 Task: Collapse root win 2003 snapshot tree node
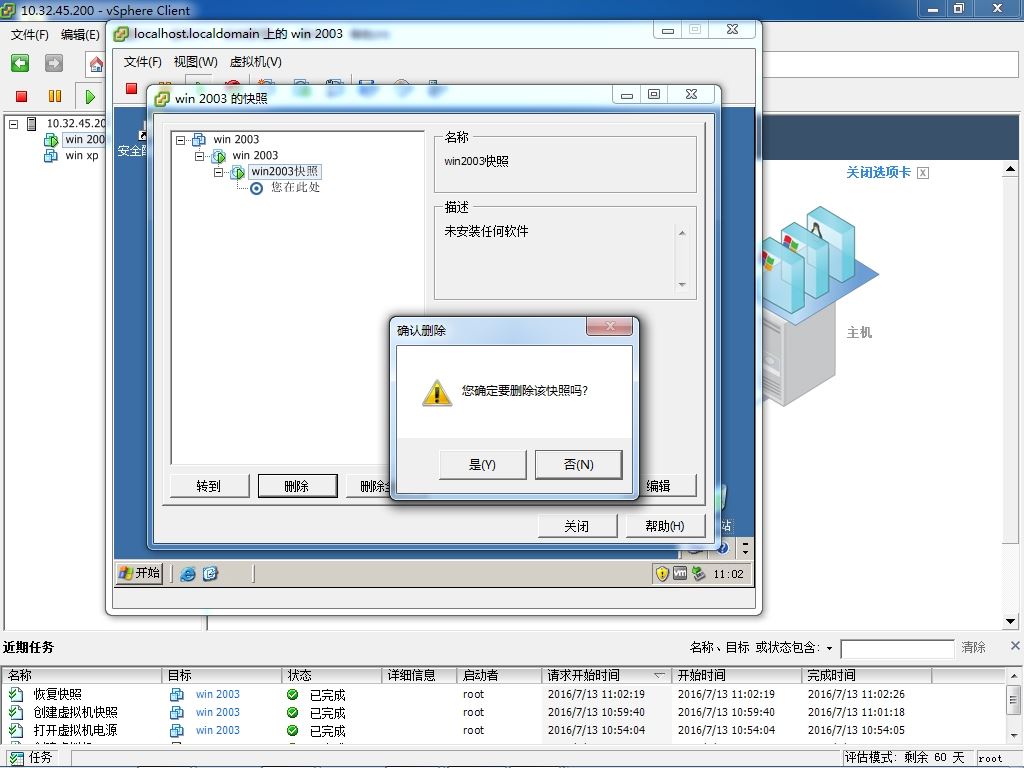pos(181,140)
